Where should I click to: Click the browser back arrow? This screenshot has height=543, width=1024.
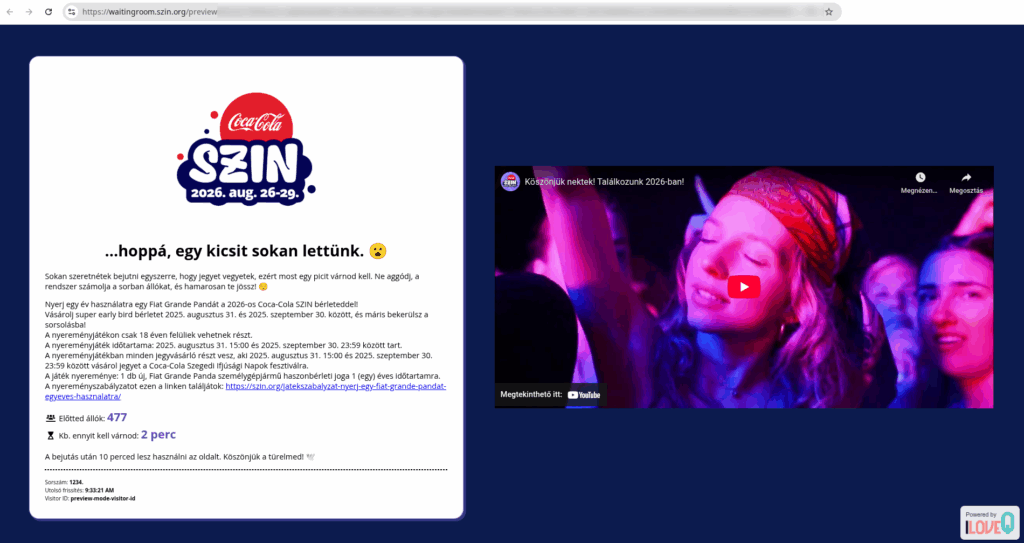click(x=10, y=11)
